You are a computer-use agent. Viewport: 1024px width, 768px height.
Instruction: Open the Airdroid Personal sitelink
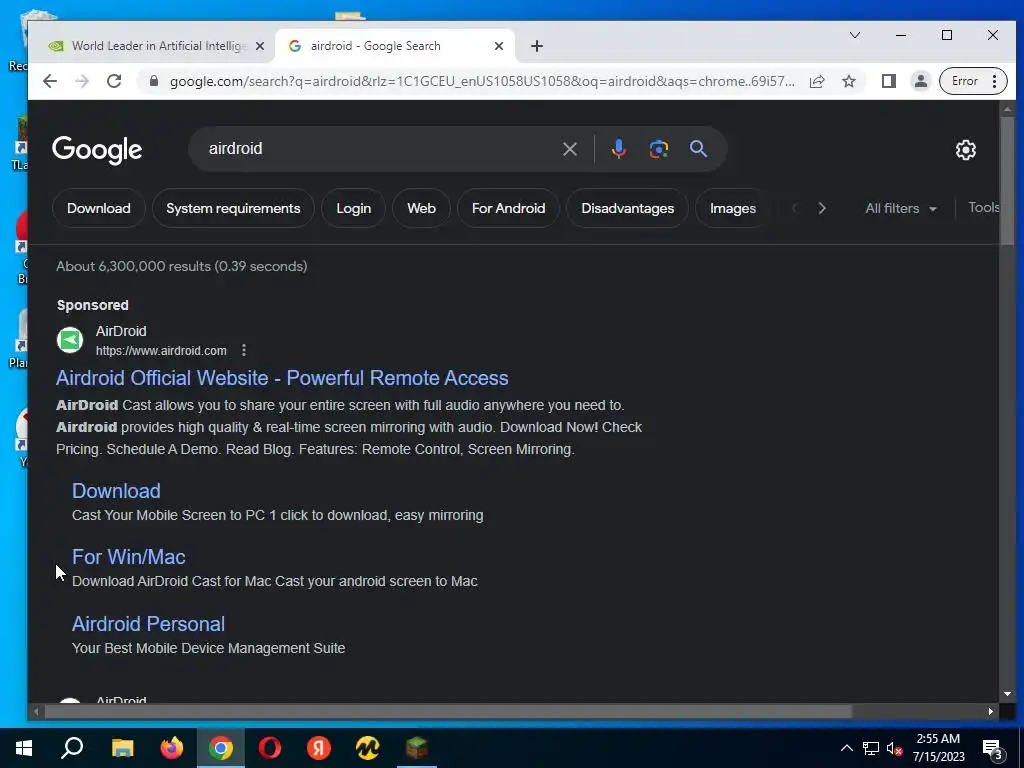click(x=148, y=624)
